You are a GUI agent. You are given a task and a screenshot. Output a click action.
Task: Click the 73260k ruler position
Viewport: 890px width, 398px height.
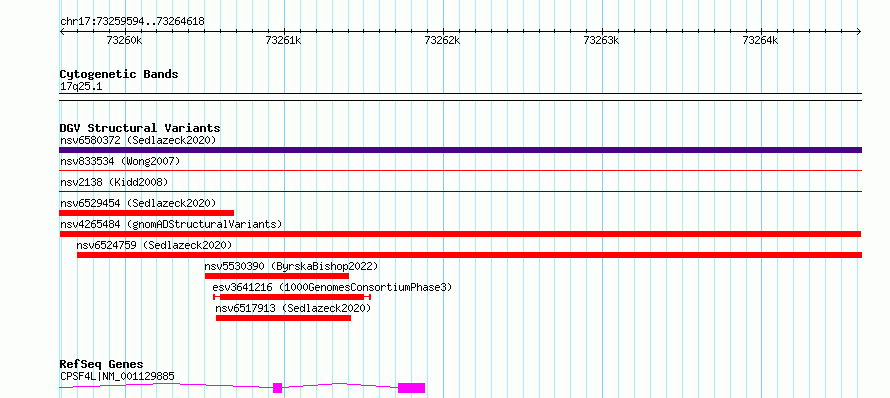click(x=124, y=40)
